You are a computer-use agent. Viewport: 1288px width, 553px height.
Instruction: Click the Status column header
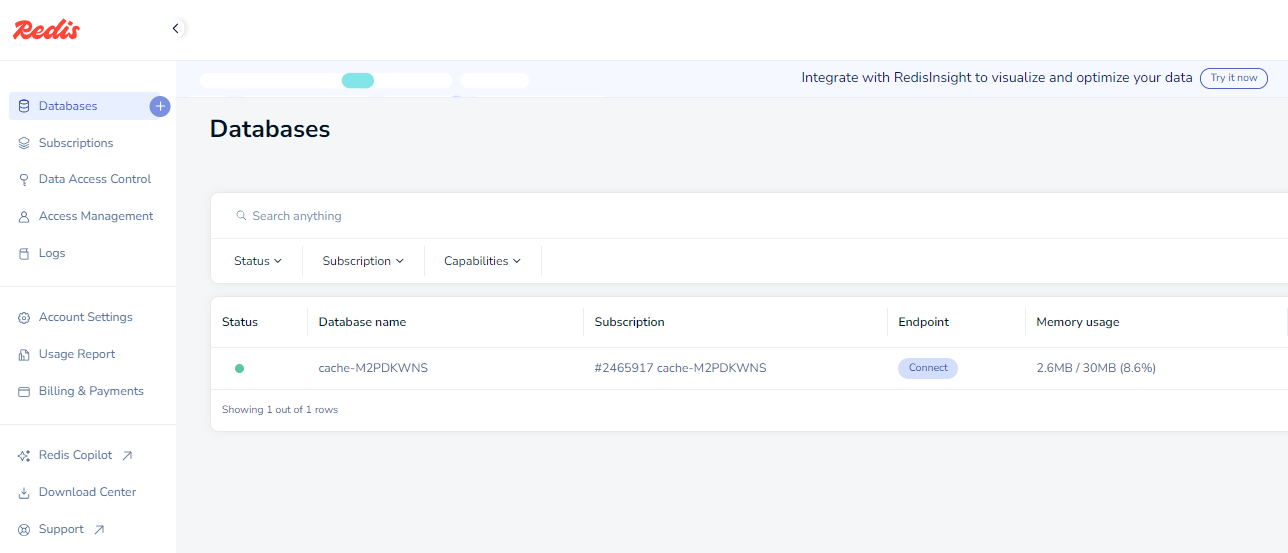(x=240, y=322)
